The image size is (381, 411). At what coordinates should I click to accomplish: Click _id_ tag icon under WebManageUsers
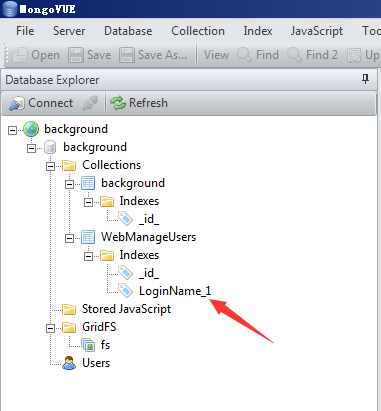tap(126, 273)
